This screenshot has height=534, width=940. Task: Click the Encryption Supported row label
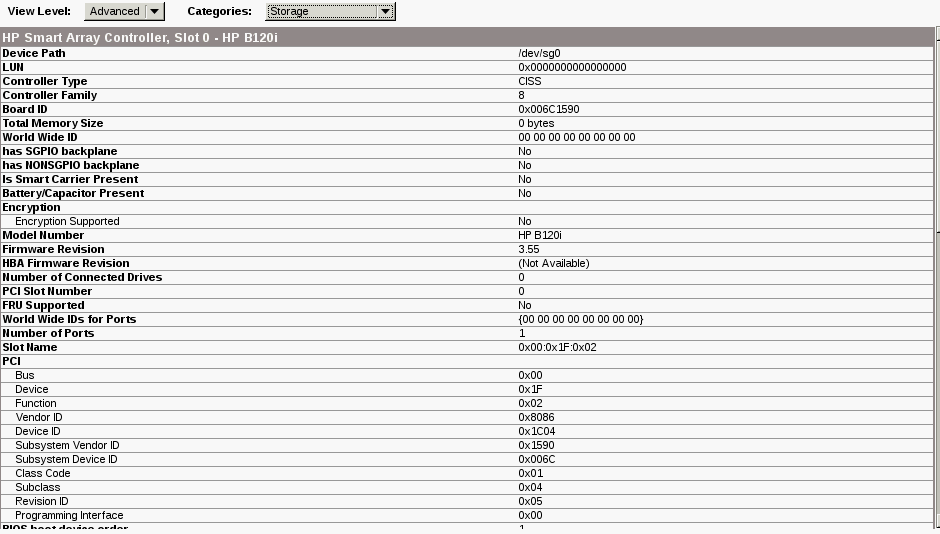tap(67, 221)
